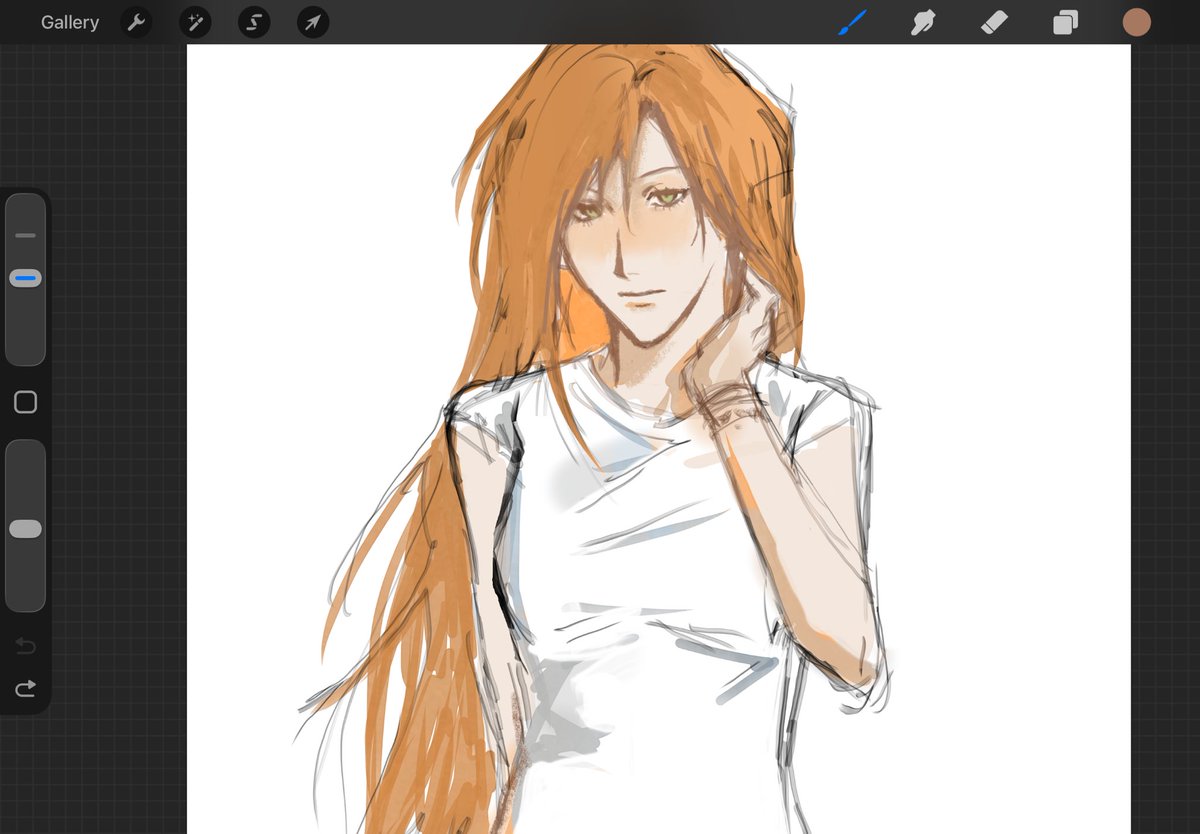Activate the Transform arrow tool
Image resolution: width=1200 pixels, height=834 pixels.
pos(313,22)
